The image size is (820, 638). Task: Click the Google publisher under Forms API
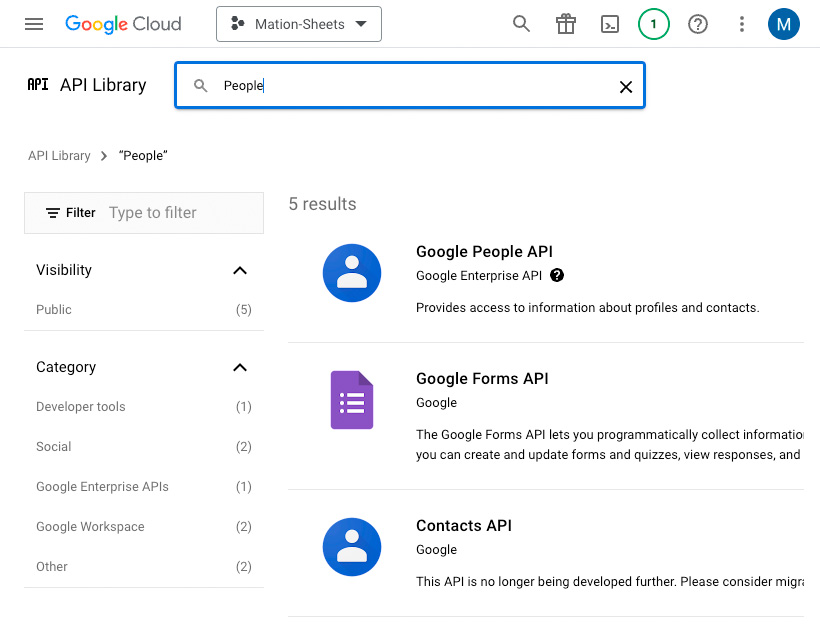pos(436,403)
